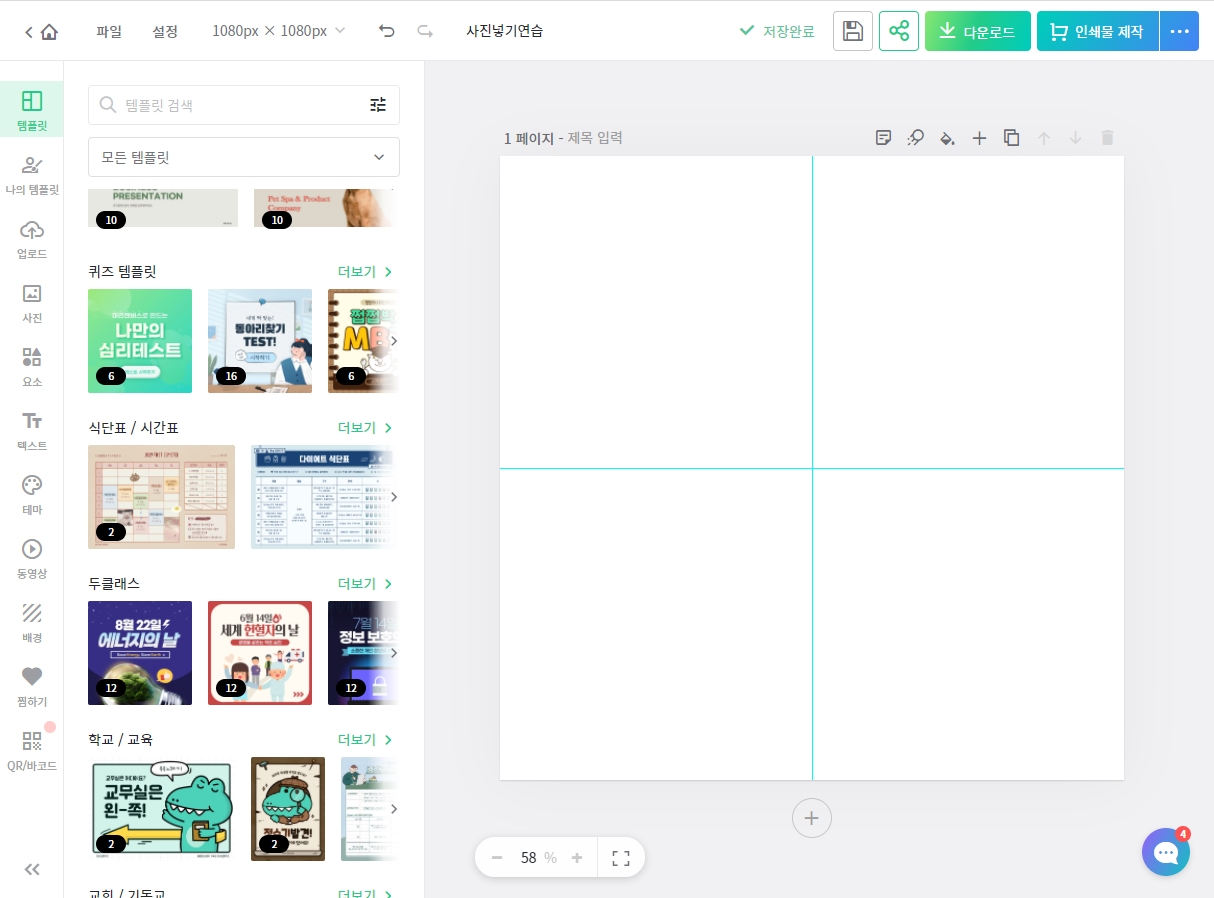Screen dimensions: 1214x898
Task: Select 템플릿 sidebar tab
Action: (x=32, y=109)
